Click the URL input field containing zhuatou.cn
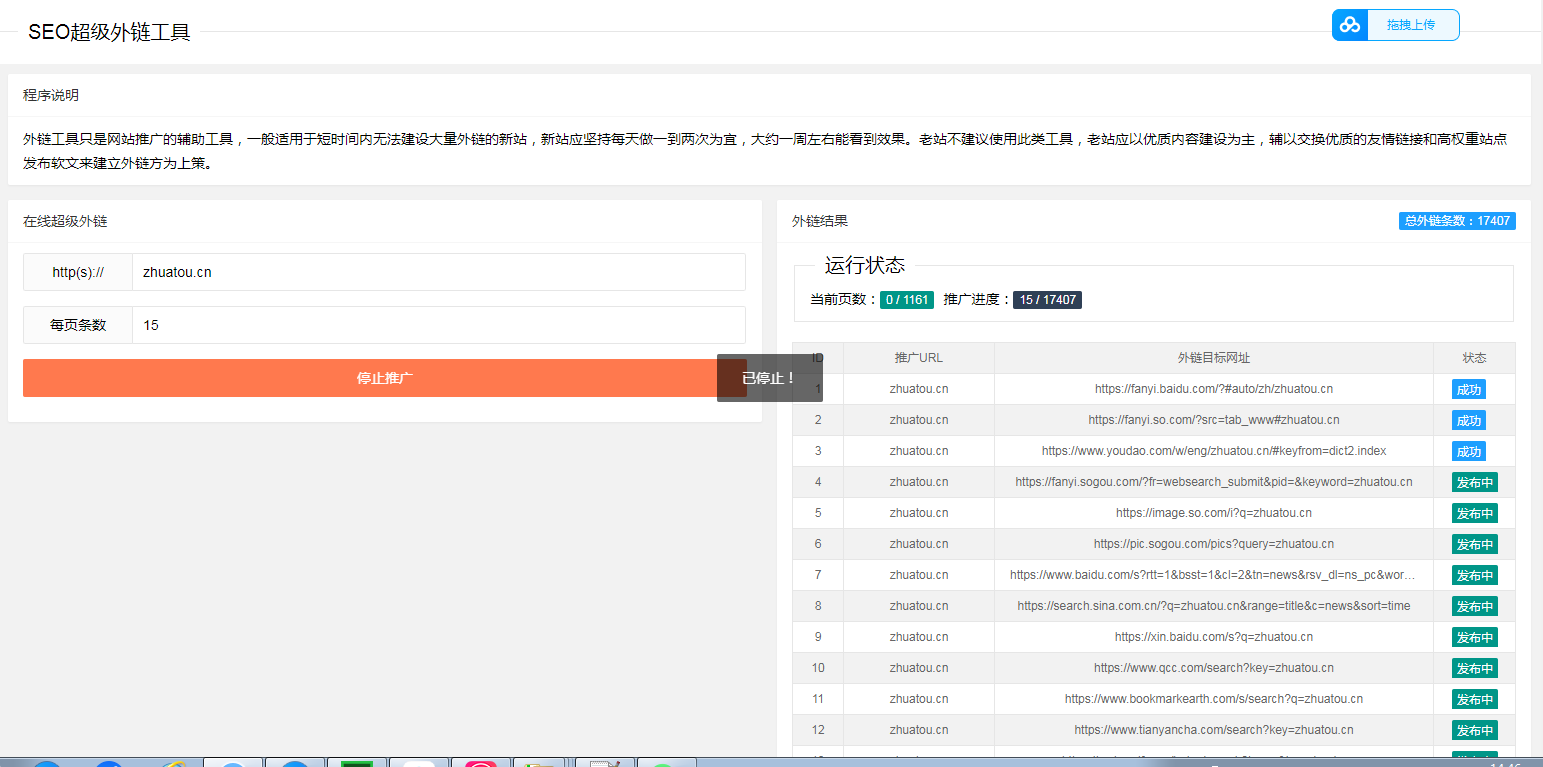 (x=438, y=272)
